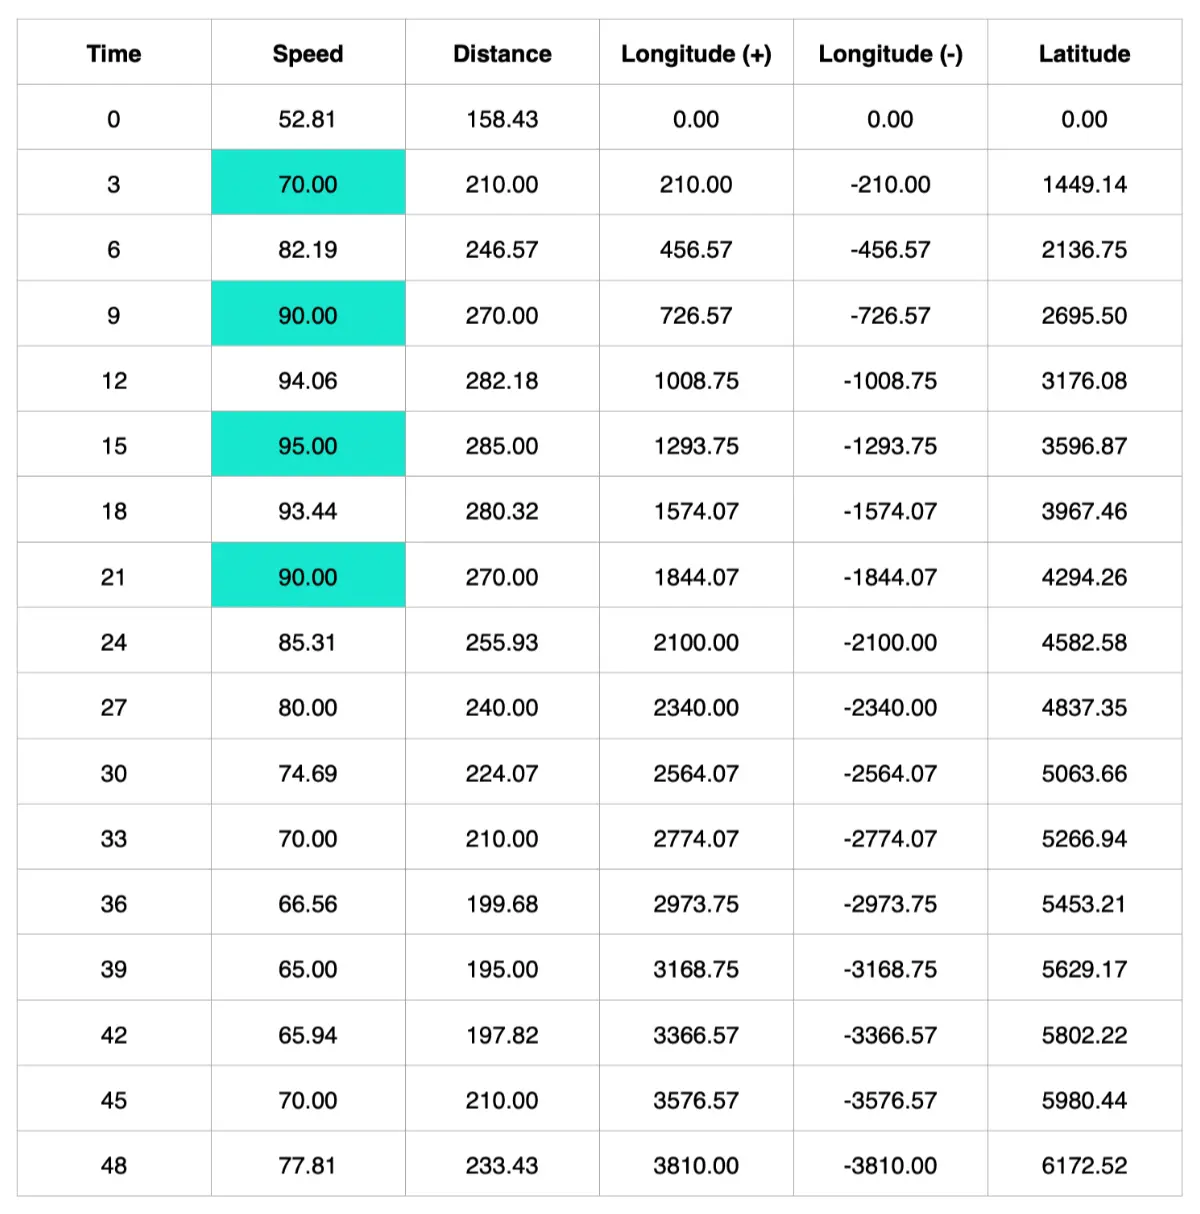Select the Latitude header cell
Viewport: 1200px width, 1214px height.
[1084, 54]
